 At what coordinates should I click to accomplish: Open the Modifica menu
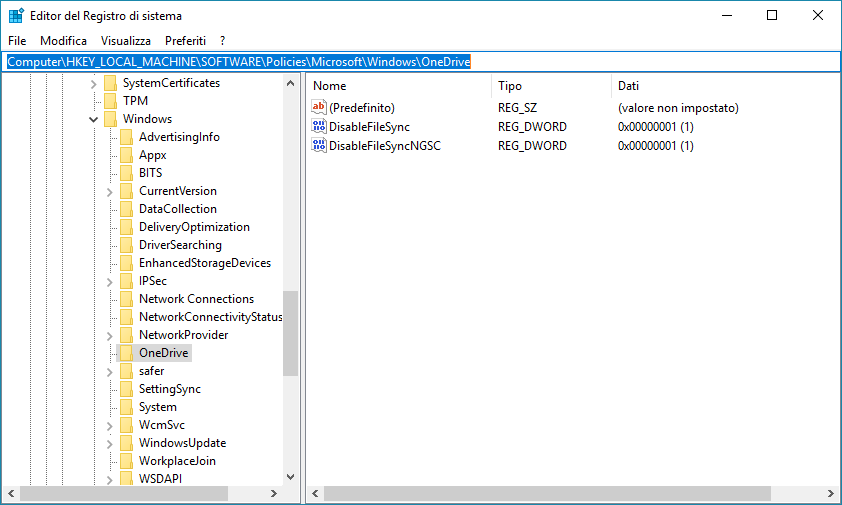[63, 41]
